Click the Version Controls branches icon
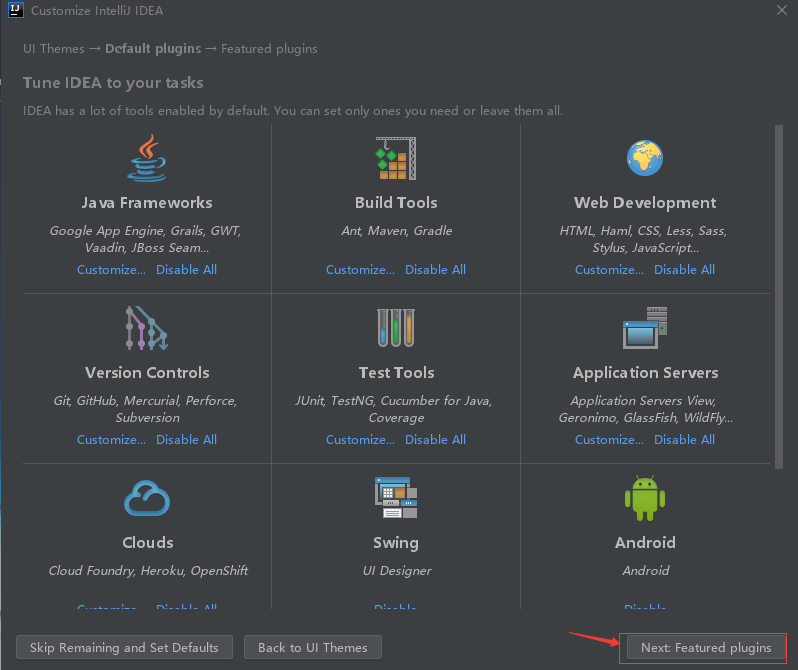This screenshot has width=798, height=670. tap(147, 328)
